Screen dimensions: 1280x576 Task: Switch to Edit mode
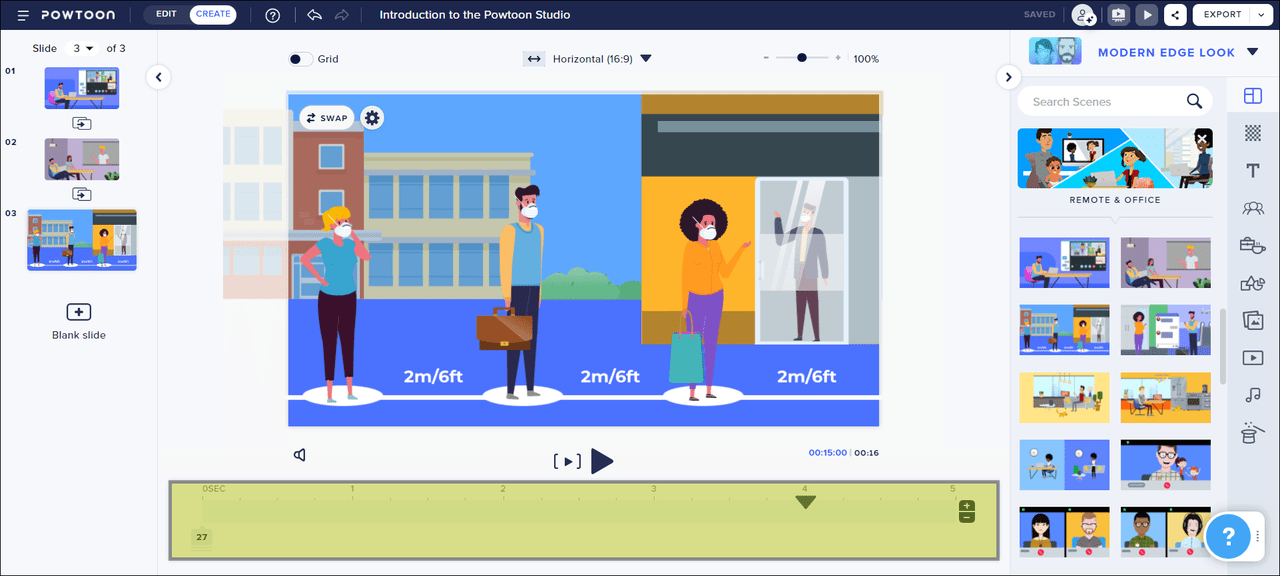tap(166, 15)
